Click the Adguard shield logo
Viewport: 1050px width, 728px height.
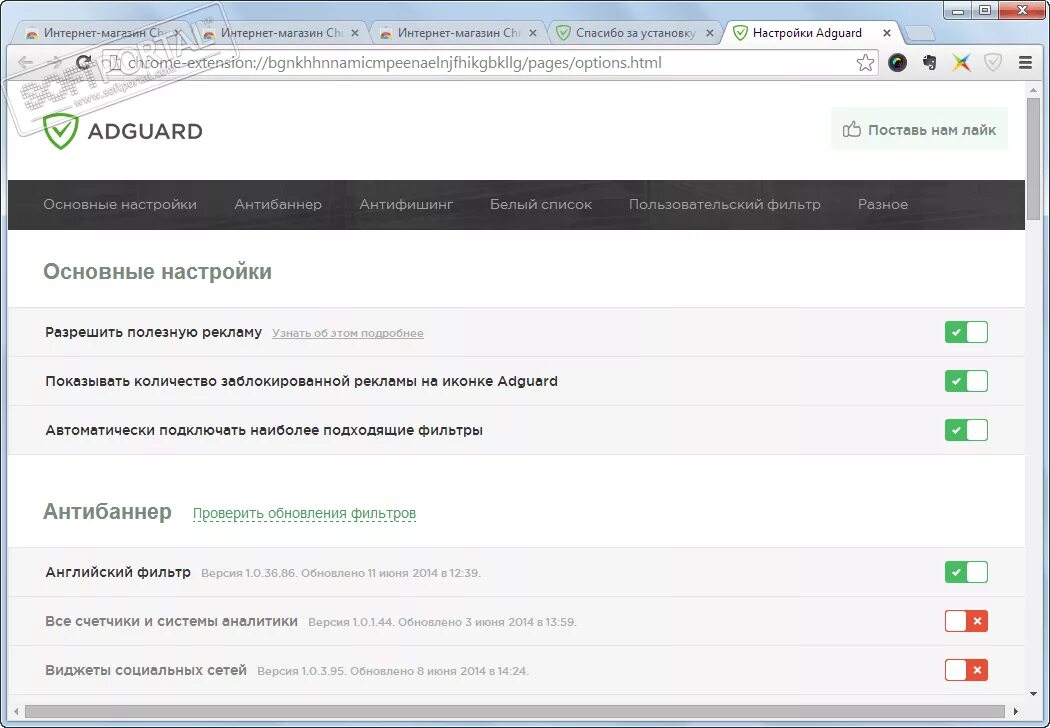(60, 131)
